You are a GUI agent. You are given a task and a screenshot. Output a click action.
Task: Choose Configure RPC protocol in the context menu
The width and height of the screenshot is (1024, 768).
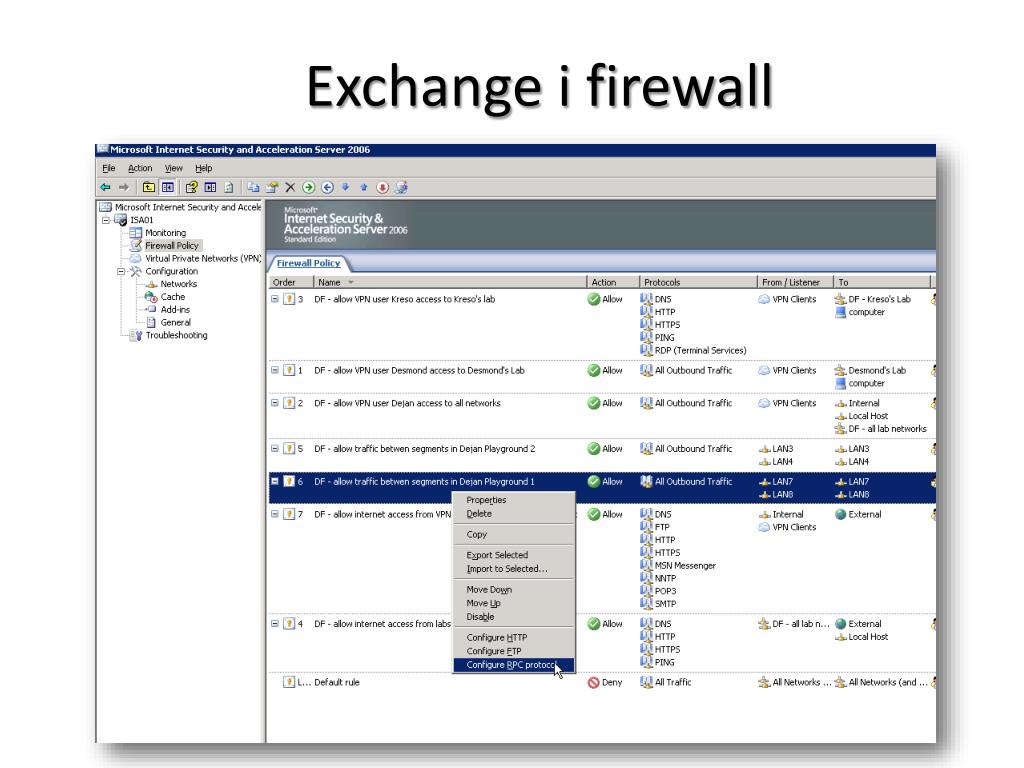513,665
